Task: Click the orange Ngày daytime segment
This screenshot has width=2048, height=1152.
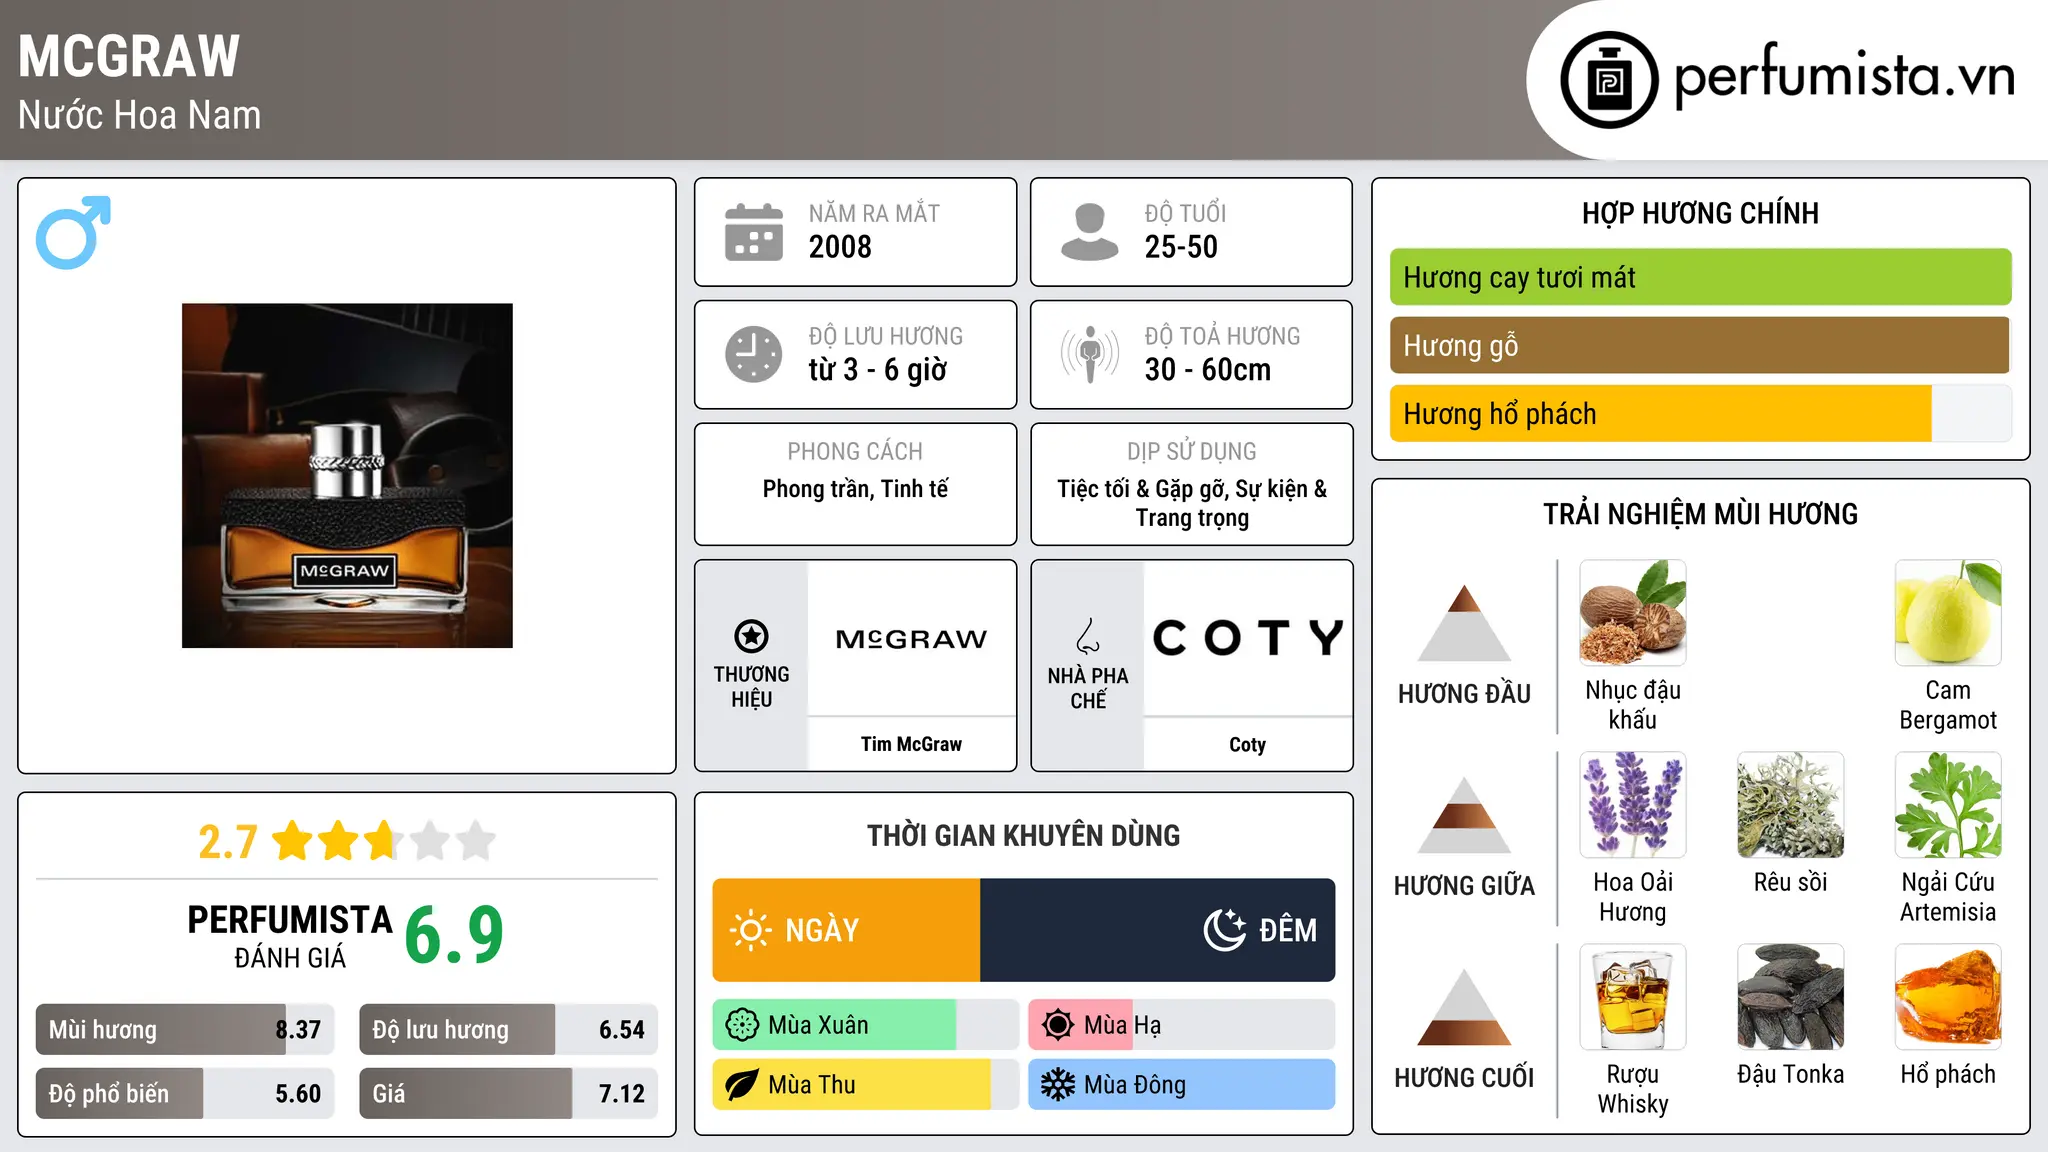Action: (846, 930)
